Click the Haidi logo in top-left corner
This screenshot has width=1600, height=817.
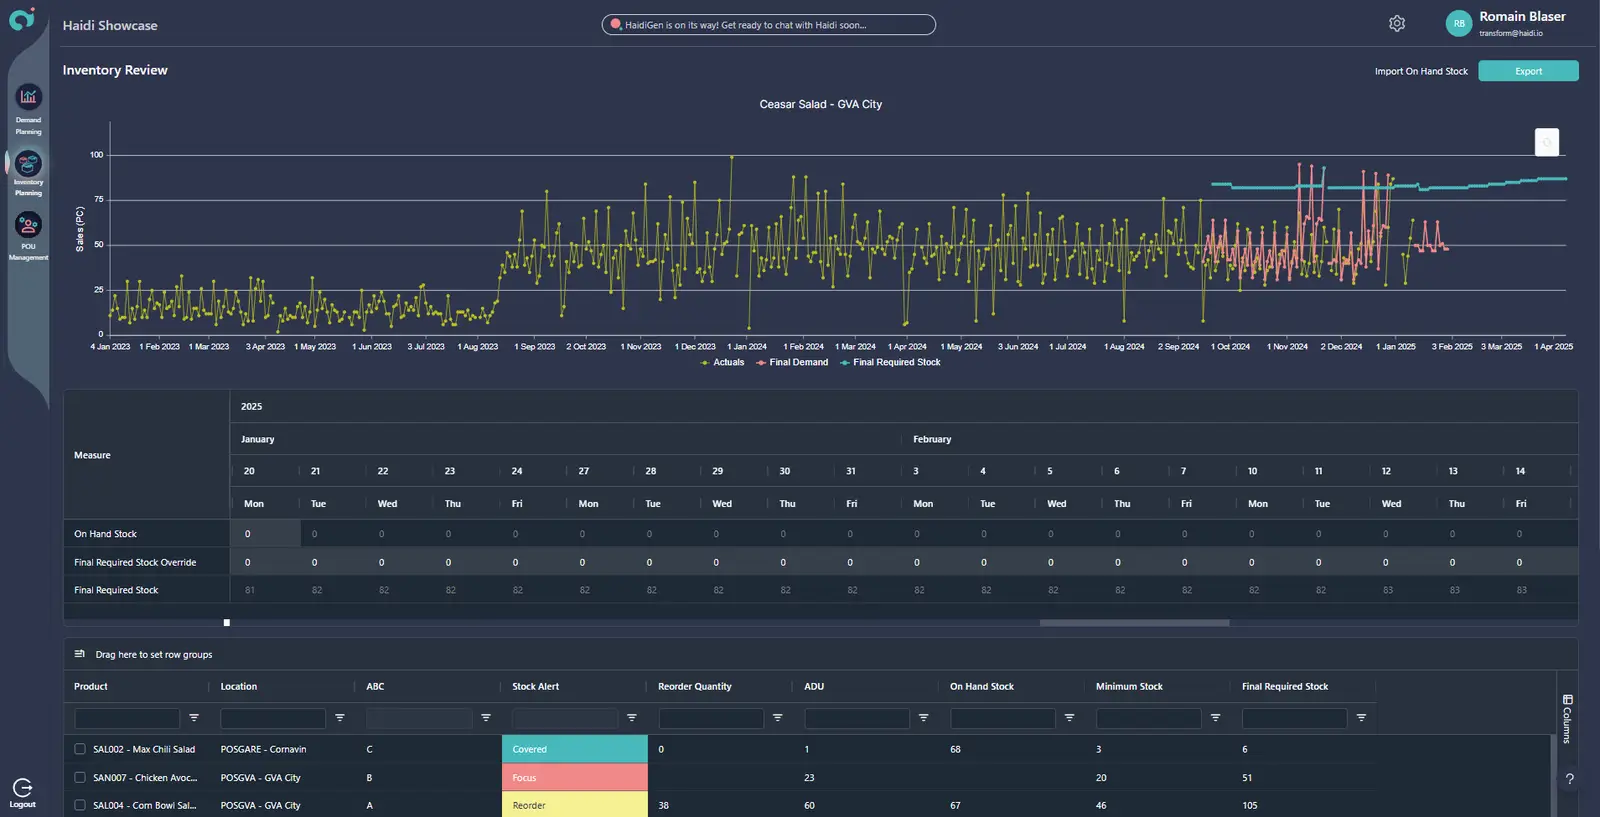[22, 19]
